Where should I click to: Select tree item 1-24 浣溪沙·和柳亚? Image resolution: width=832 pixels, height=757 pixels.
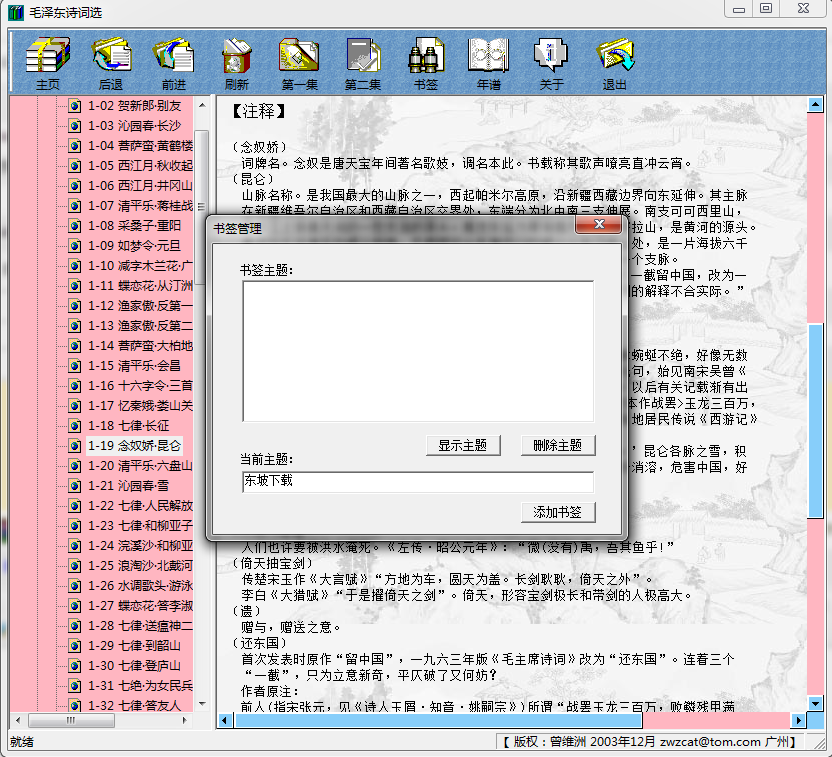pyautogui.click(x=140, y=546)
